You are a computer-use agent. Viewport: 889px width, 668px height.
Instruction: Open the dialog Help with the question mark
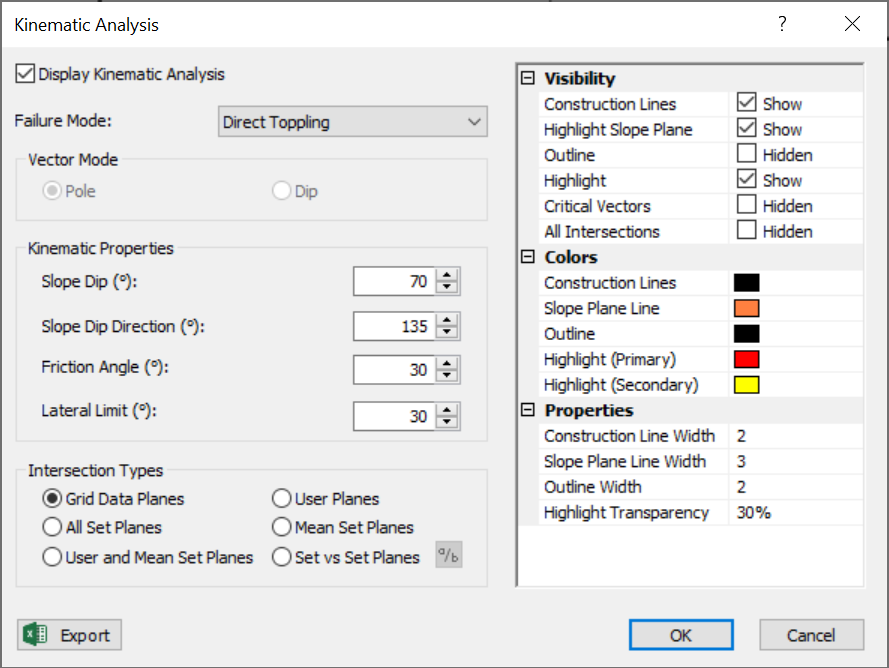781,23
